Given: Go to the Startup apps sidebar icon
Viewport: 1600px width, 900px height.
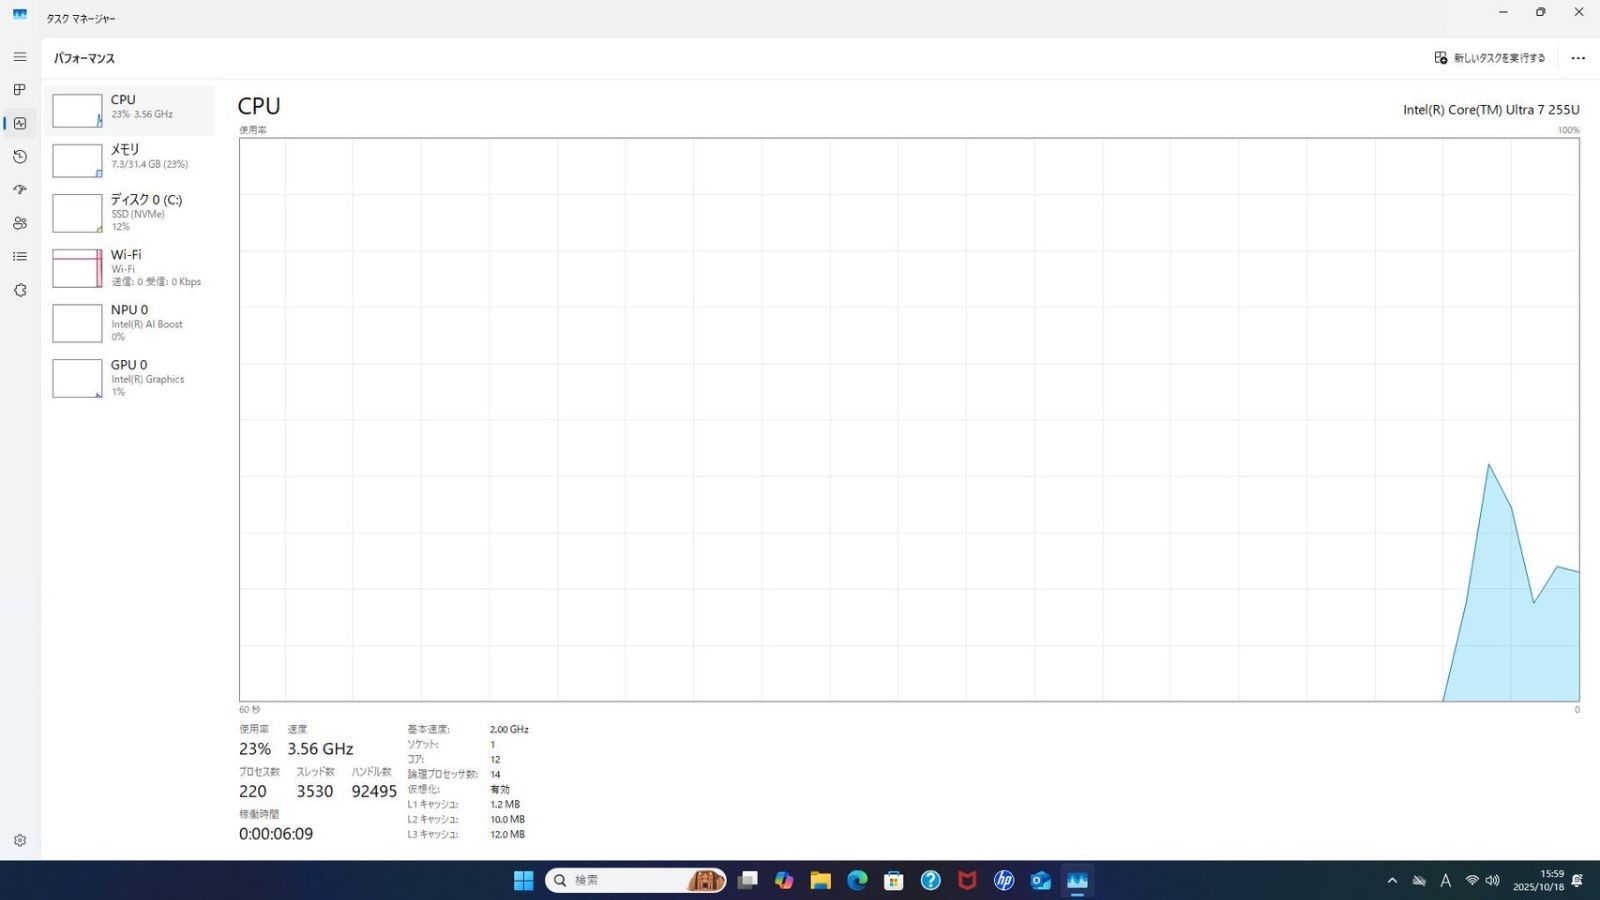Looking at the screenshot, I should (19, 190).
